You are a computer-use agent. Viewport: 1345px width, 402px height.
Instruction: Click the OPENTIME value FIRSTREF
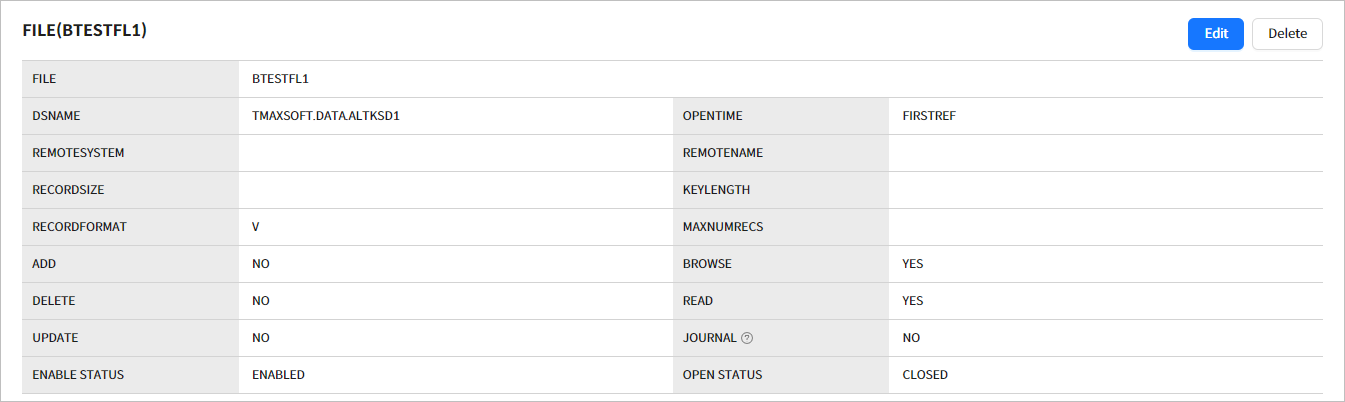click(929, 116)
